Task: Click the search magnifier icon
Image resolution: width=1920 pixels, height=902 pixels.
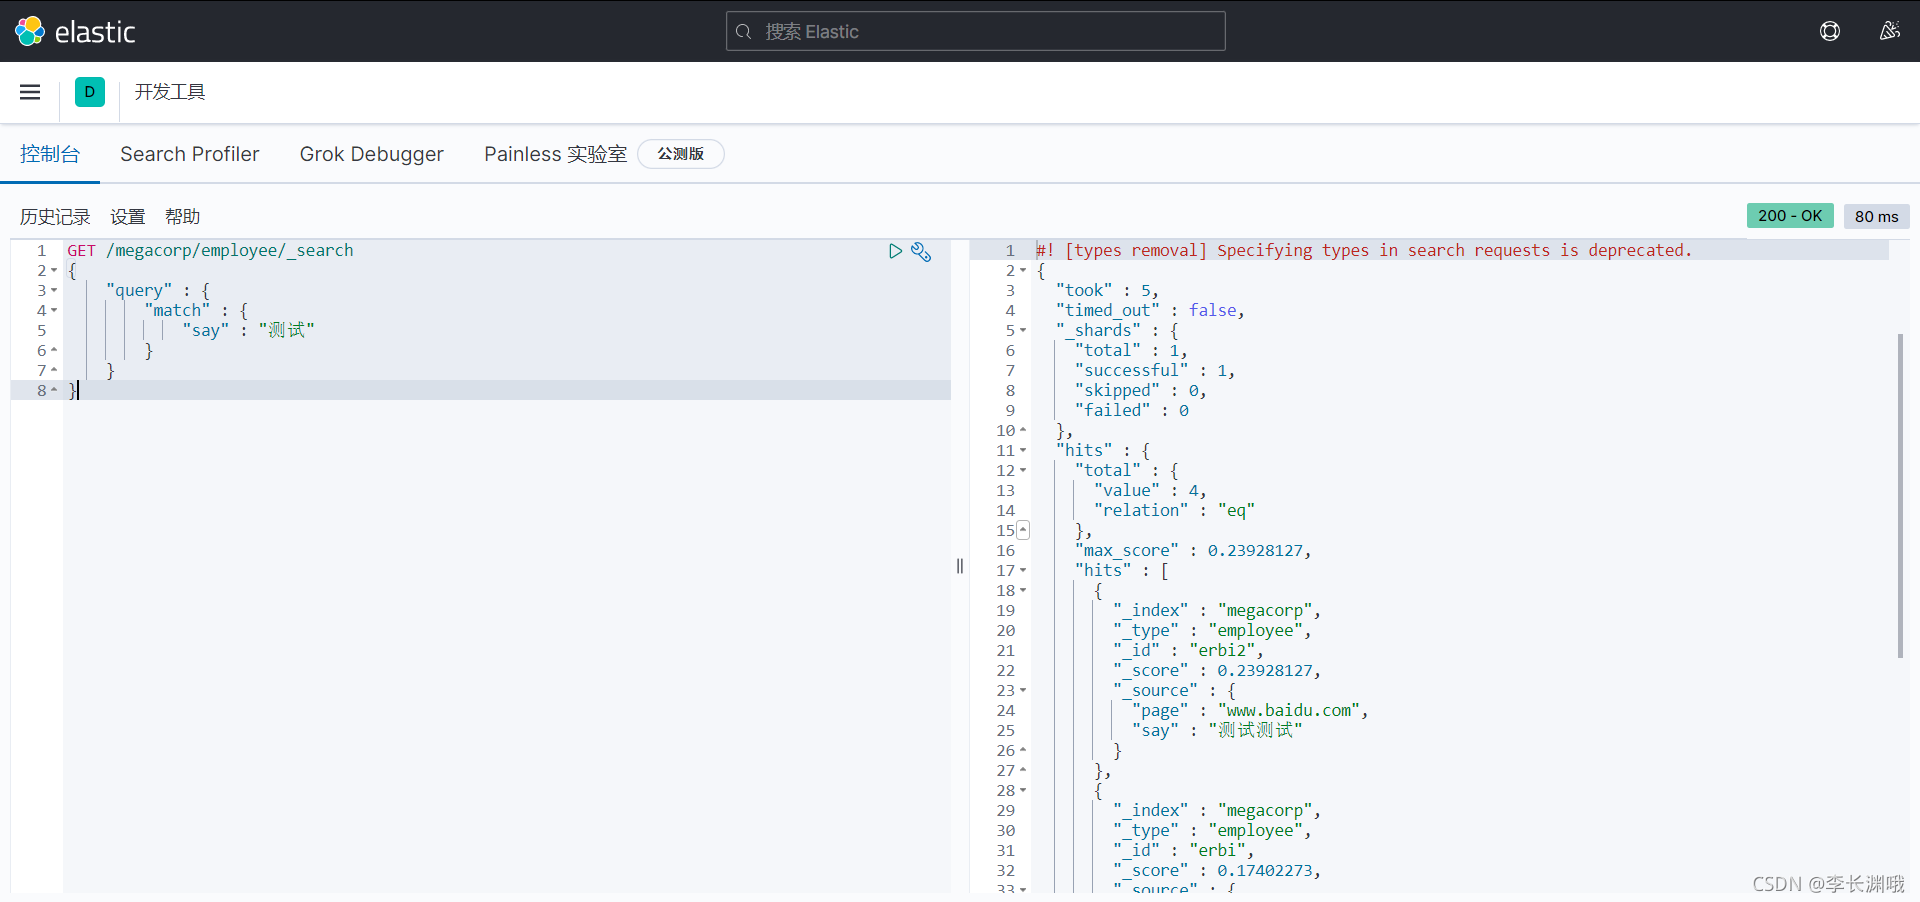Action: (744, 32)
